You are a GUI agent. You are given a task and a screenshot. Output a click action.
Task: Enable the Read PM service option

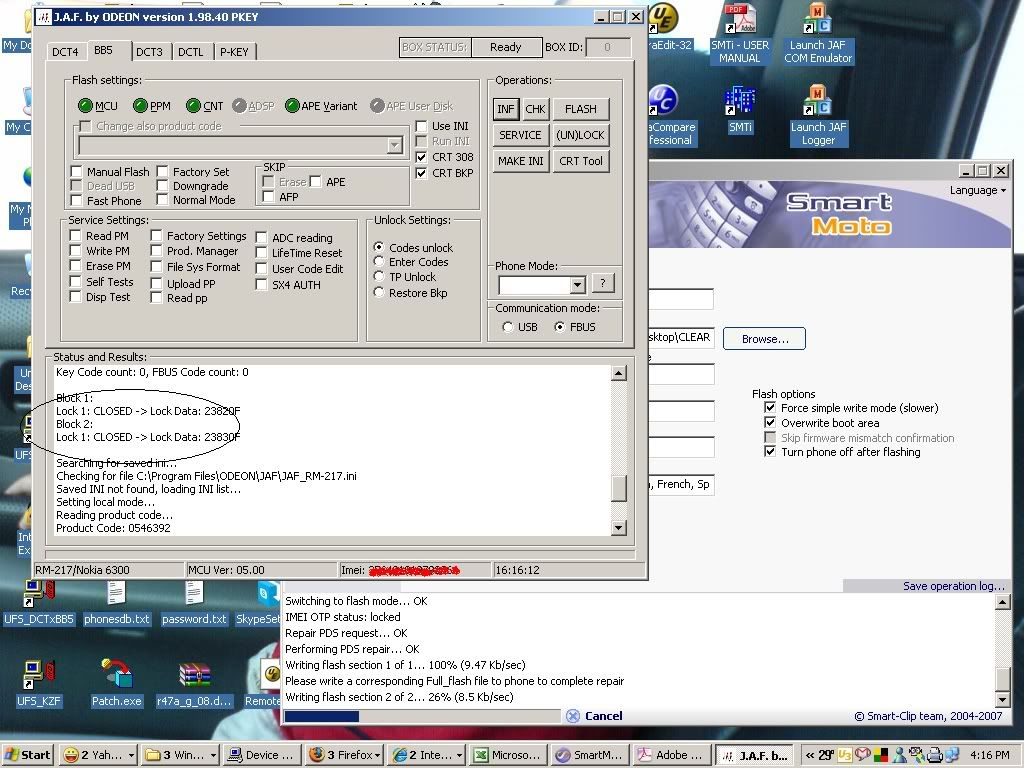pyautogui.click(x=76, y=236)
